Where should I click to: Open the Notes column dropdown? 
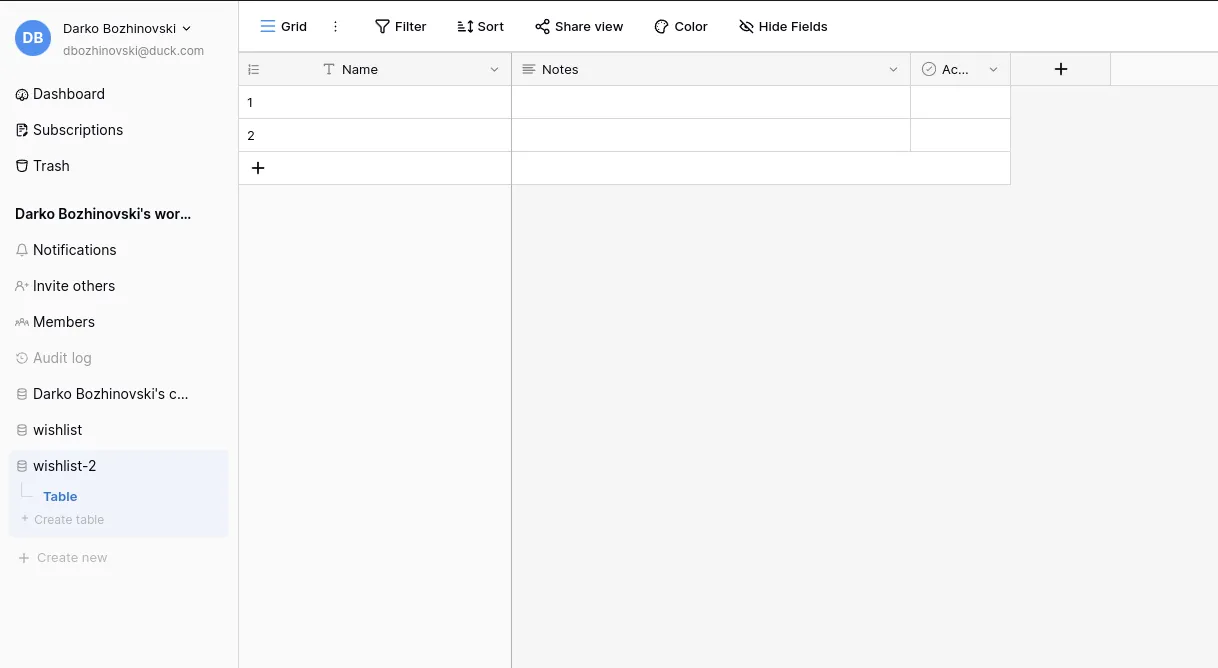(892, 69)
